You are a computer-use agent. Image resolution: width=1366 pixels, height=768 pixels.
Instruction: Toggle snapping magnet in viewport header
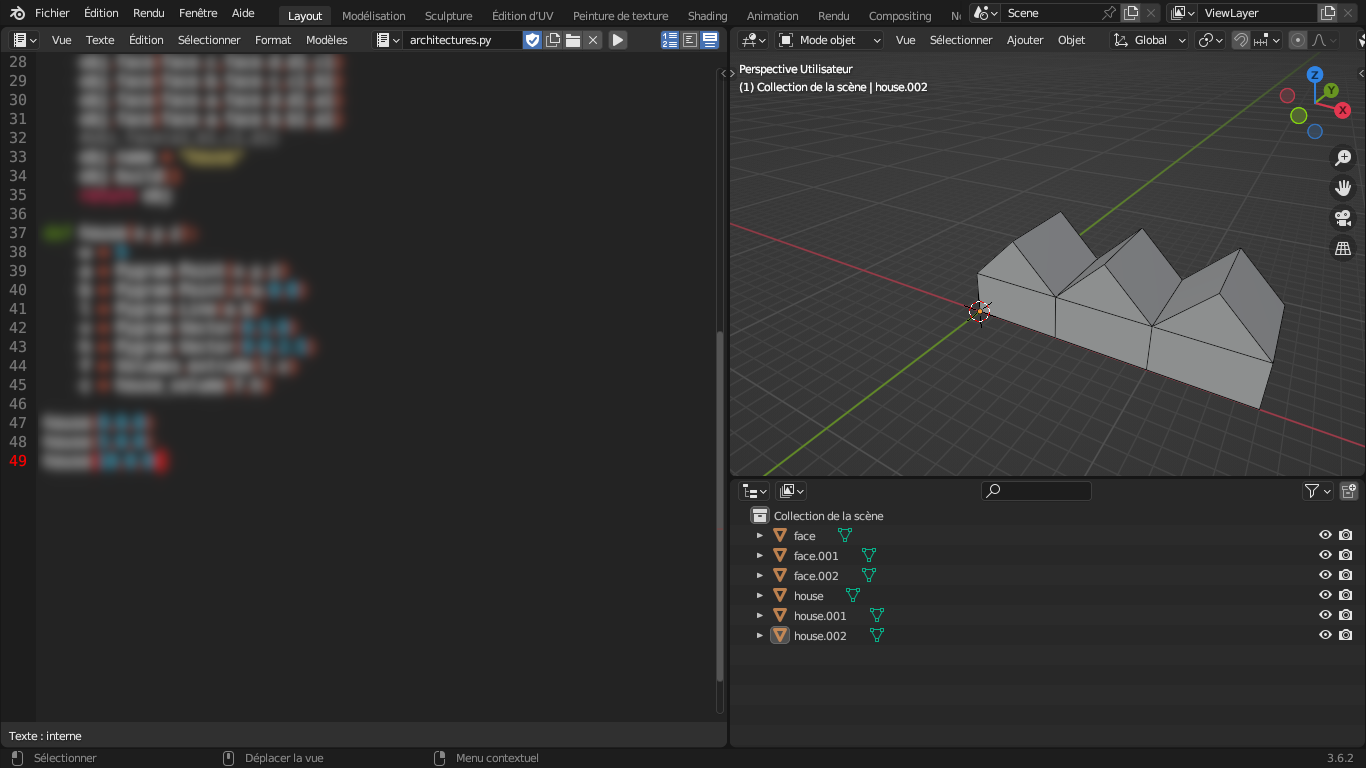[1241, 40]
